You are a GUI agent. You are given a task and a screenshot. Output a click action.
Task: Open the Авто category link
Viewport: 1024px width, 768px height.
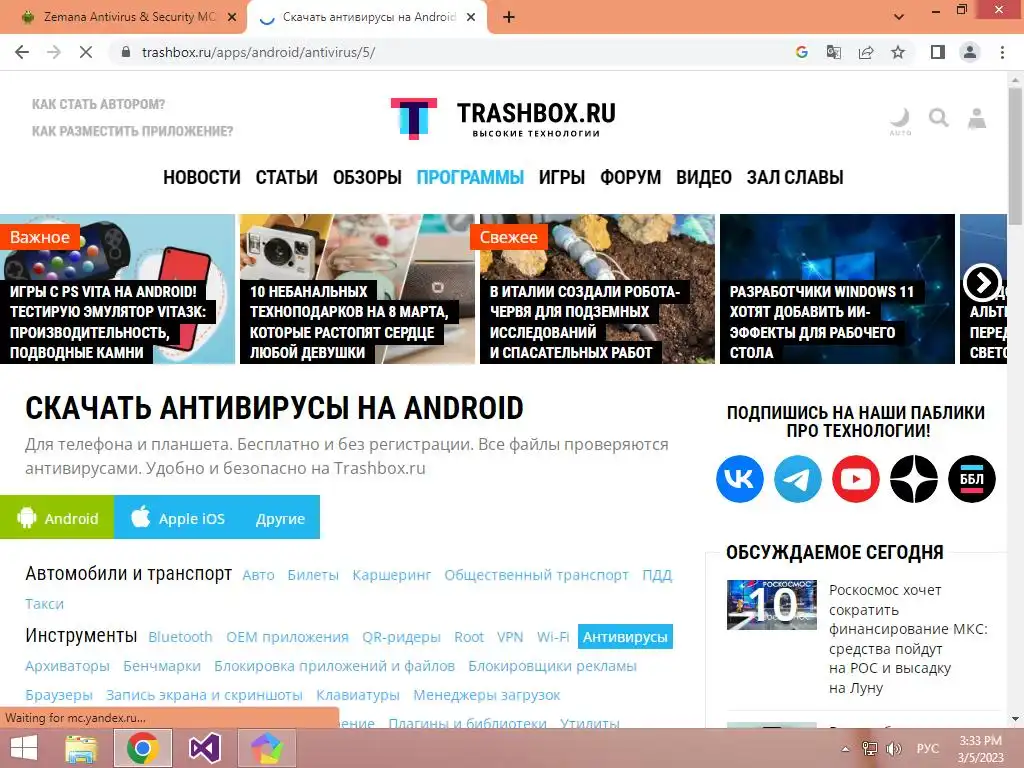[x=258, y=575]
